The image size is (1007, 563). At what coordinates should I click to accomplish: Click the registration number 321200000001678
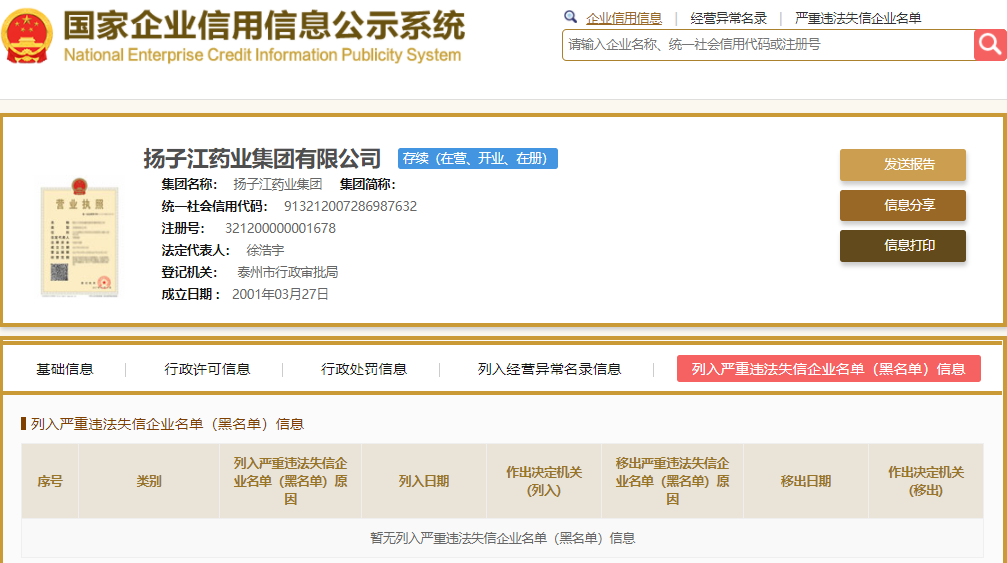[280, 229]
